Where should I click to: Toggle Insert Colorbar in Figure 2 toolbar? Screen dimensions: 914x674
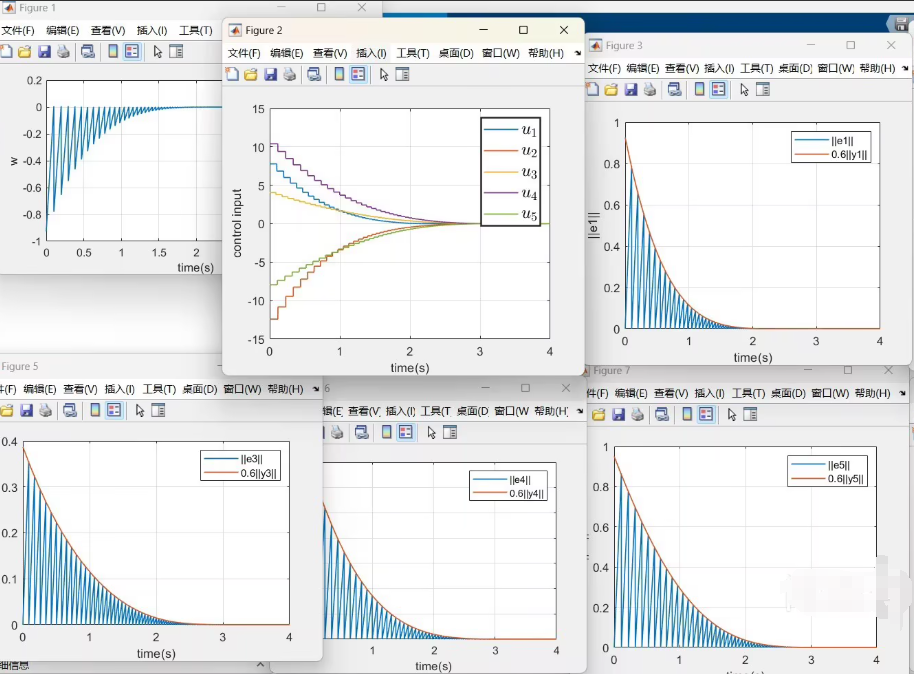[x=339, y=74]
